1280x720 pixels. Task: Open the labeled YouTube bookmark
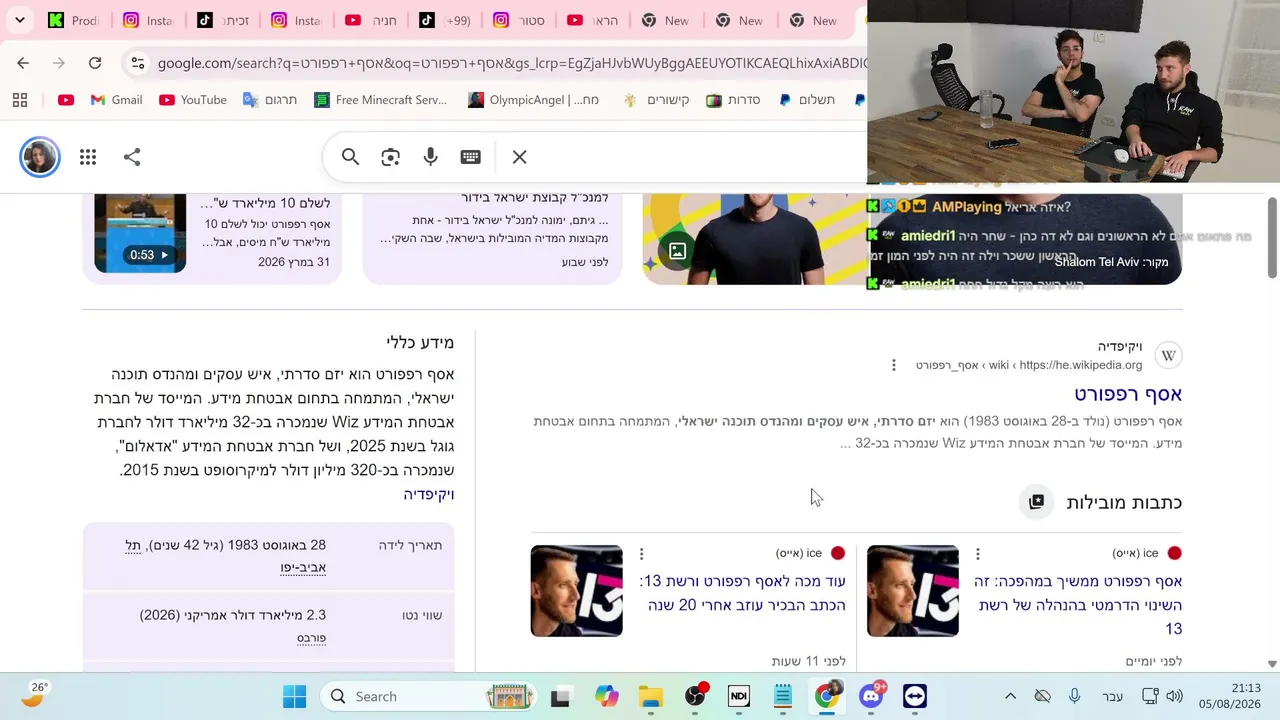[x=193, y=100]
